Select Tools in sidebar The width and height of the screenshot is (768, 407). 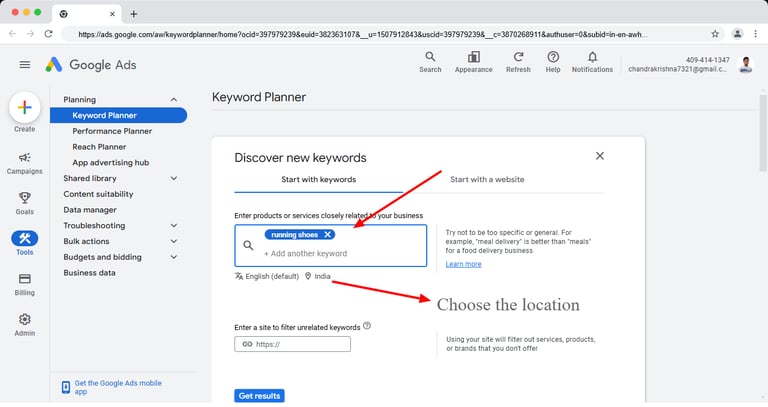click(x=24, y=243)
